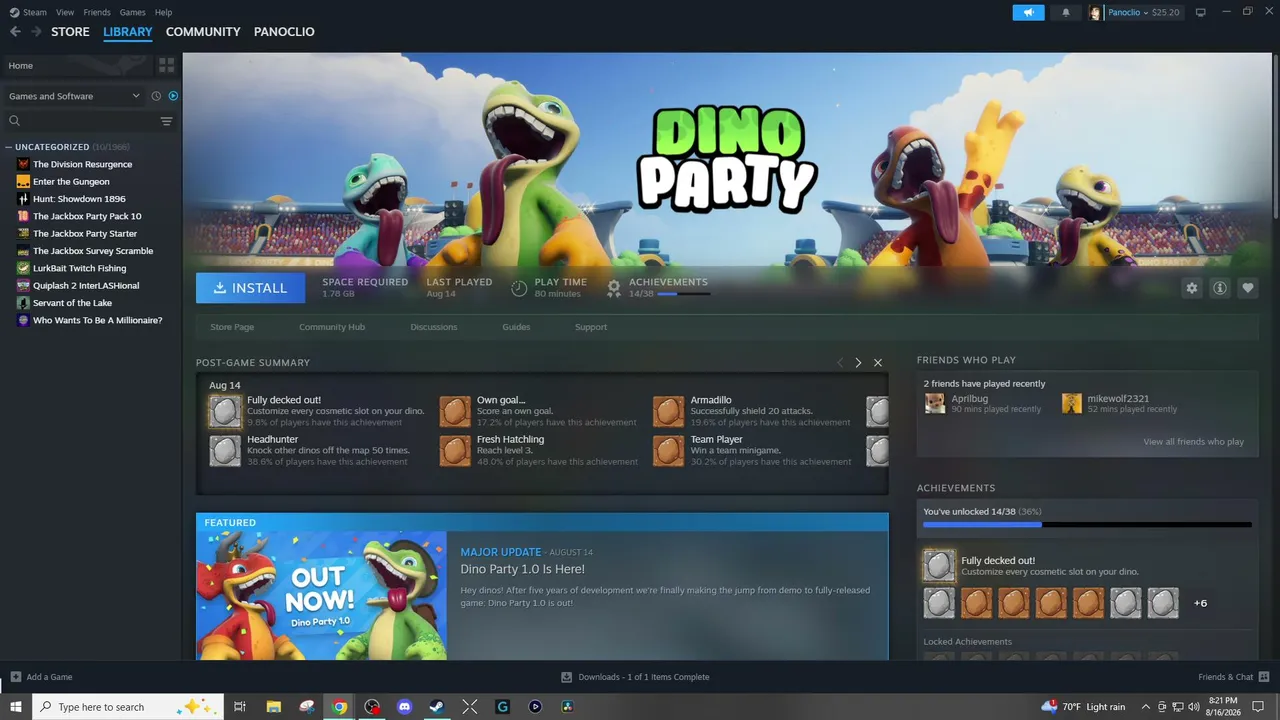The image size is (1280, 720).
Task: Open Aprilbug friend avatar
Action: [935, 403]
